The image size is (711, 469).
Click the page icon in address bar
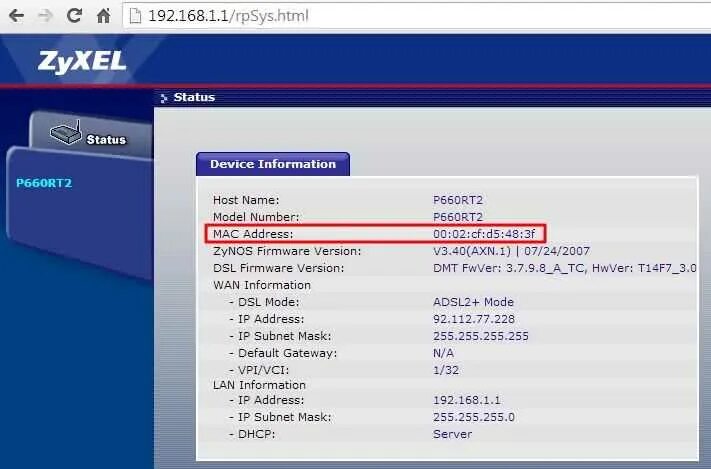pyautogui.click(x=135, y=16)
